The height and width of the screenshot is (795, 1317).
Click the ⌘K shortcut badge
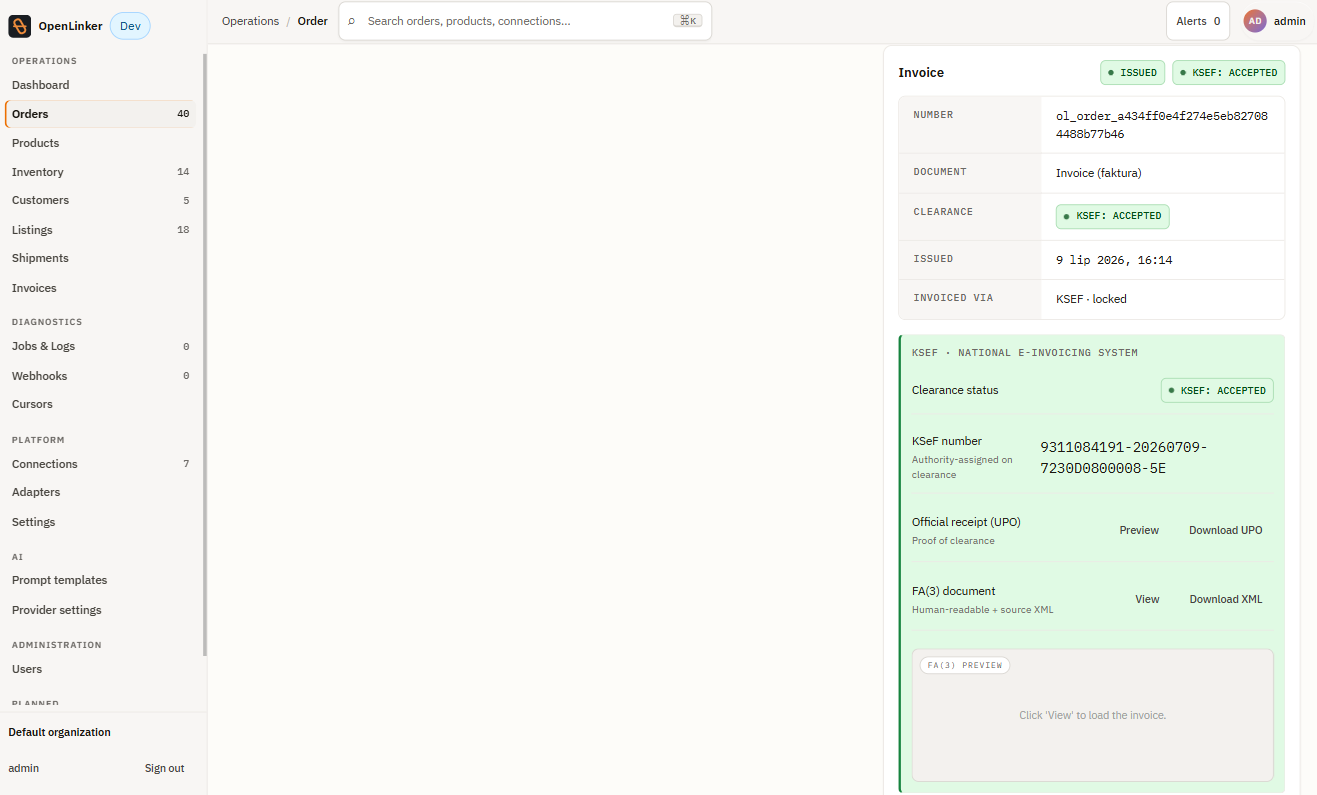tap(687, 21)
